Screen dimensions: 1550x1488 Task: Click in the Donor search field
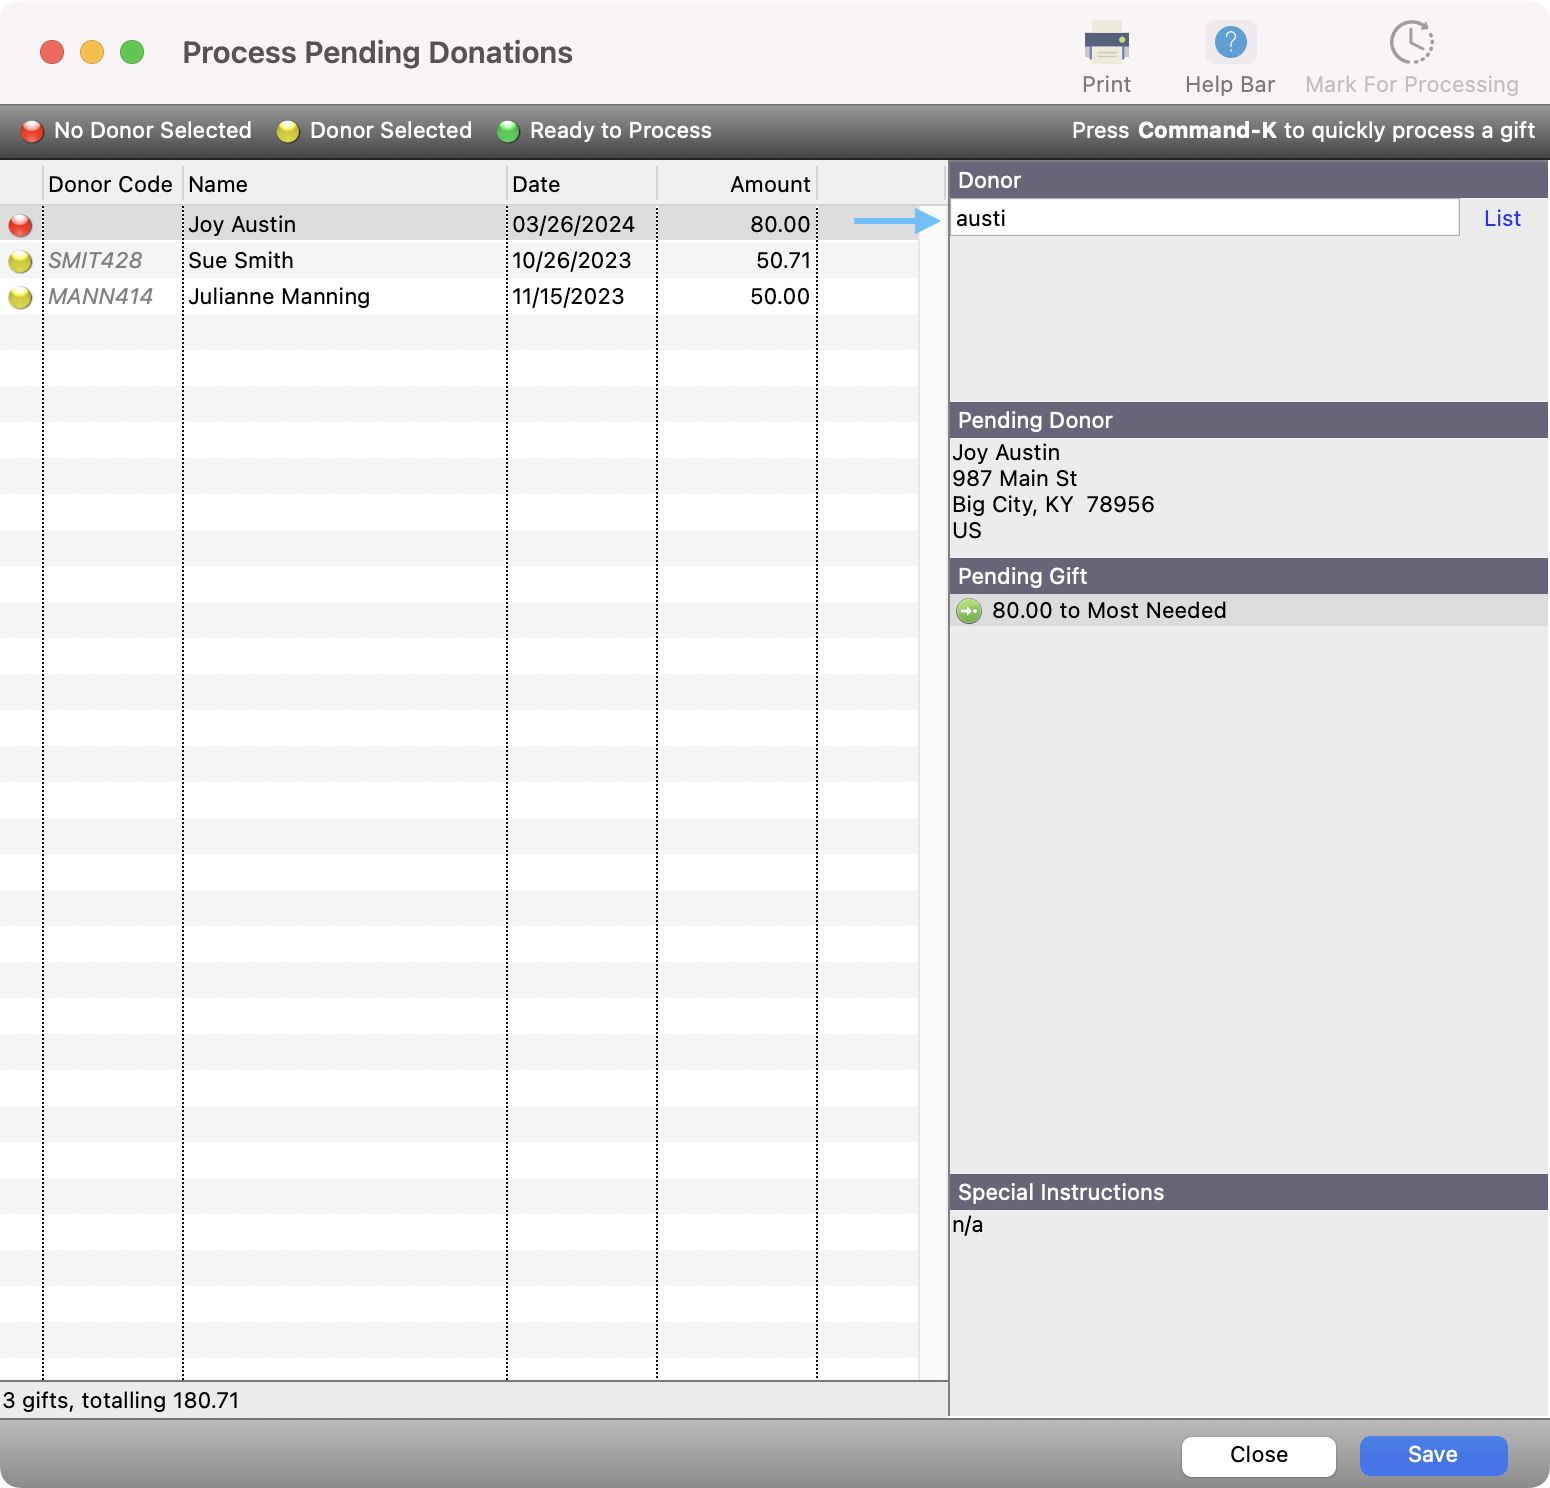(x=1203, y=218)
